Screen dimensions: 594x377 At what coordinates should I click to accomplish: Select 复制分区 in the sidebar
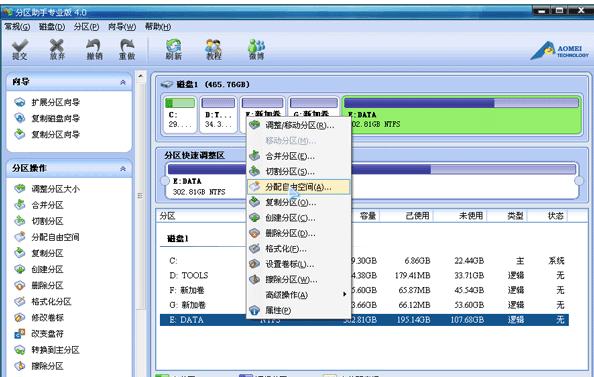point(39,253)
